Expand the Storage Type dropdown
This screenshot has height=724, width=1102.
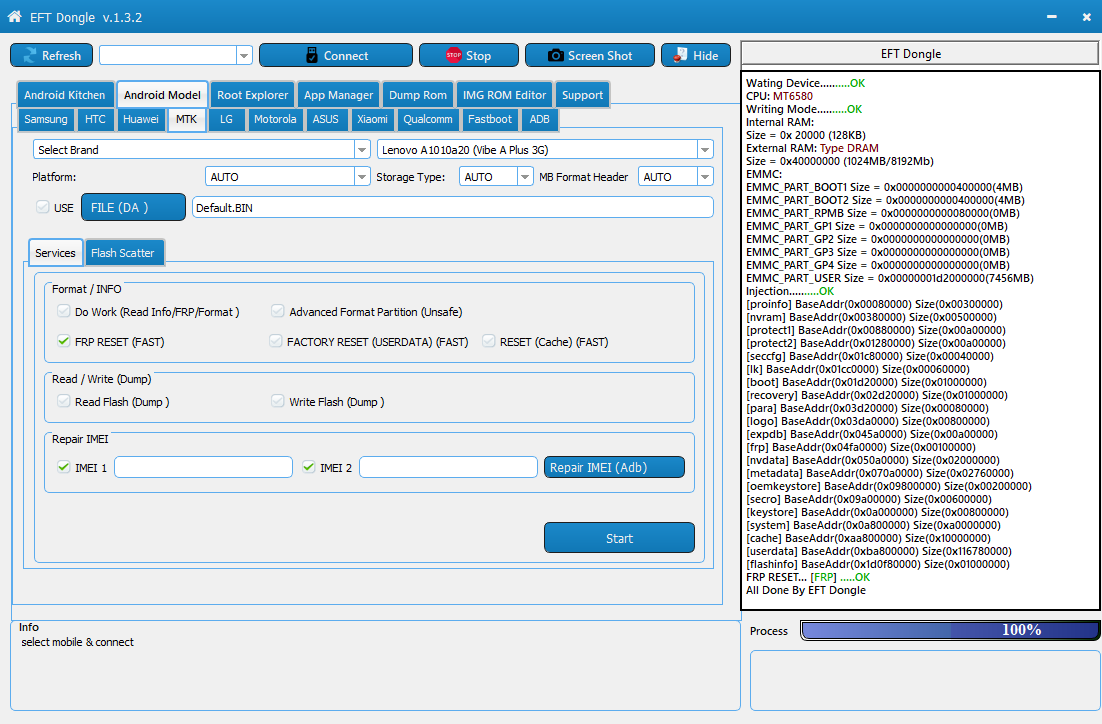[525, 177]
